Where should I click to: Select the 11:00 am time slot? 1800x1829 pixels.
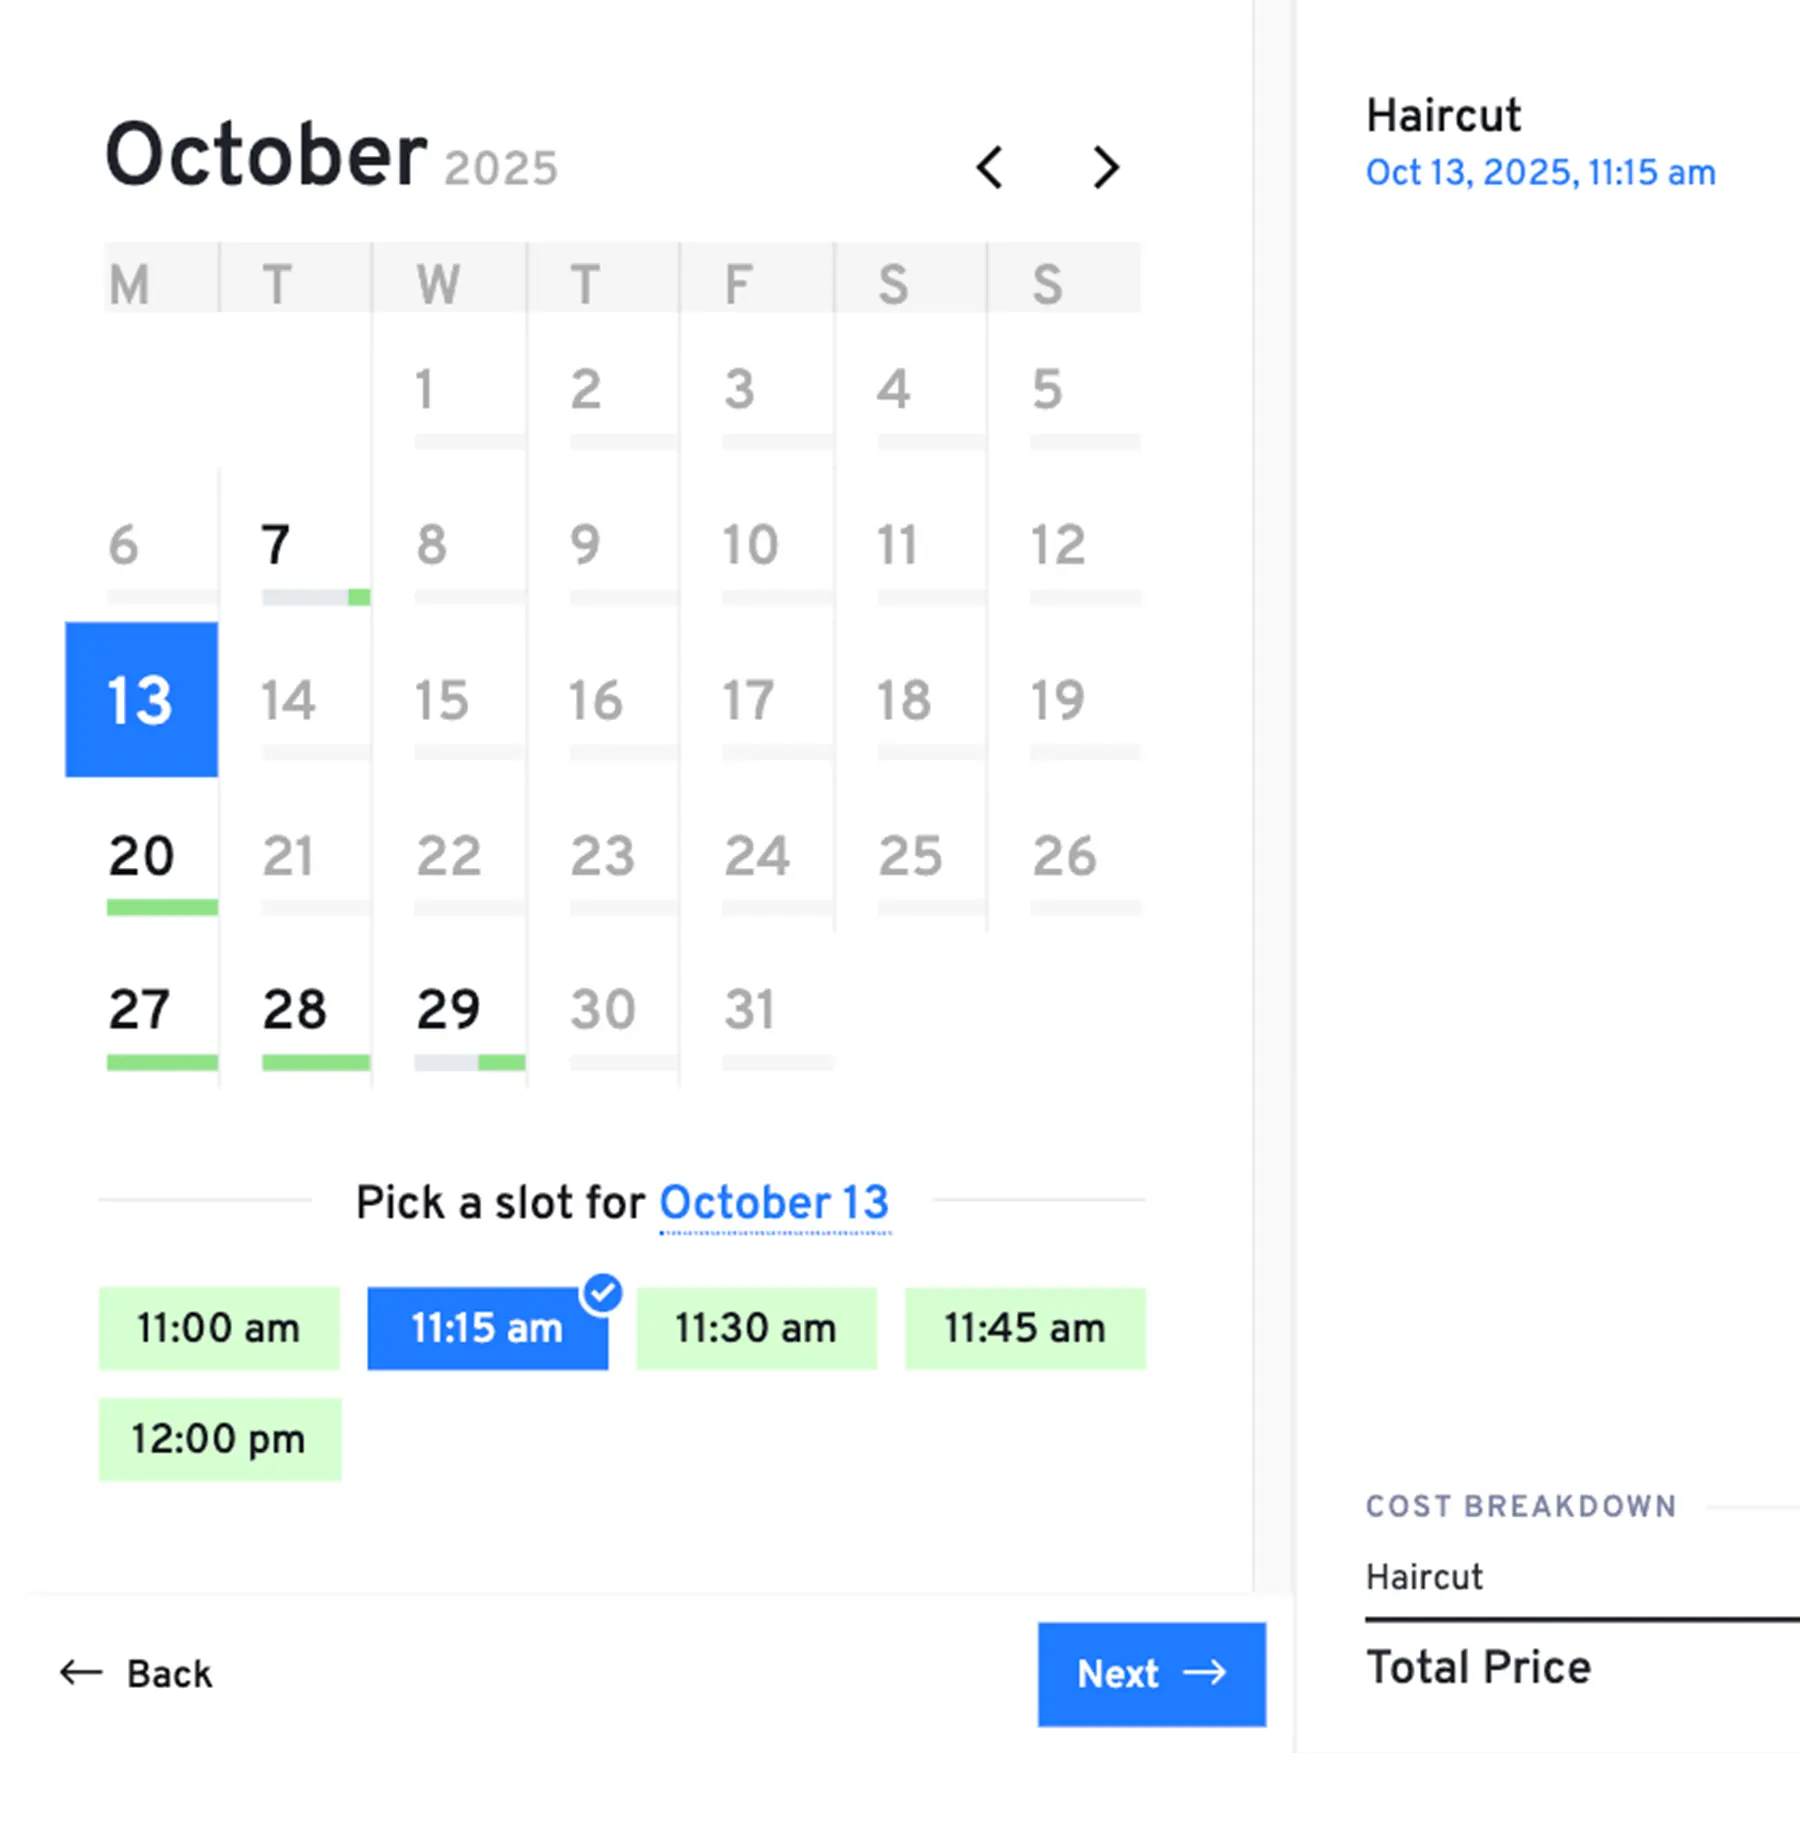pyautogui.click(x=219, y=1328)
